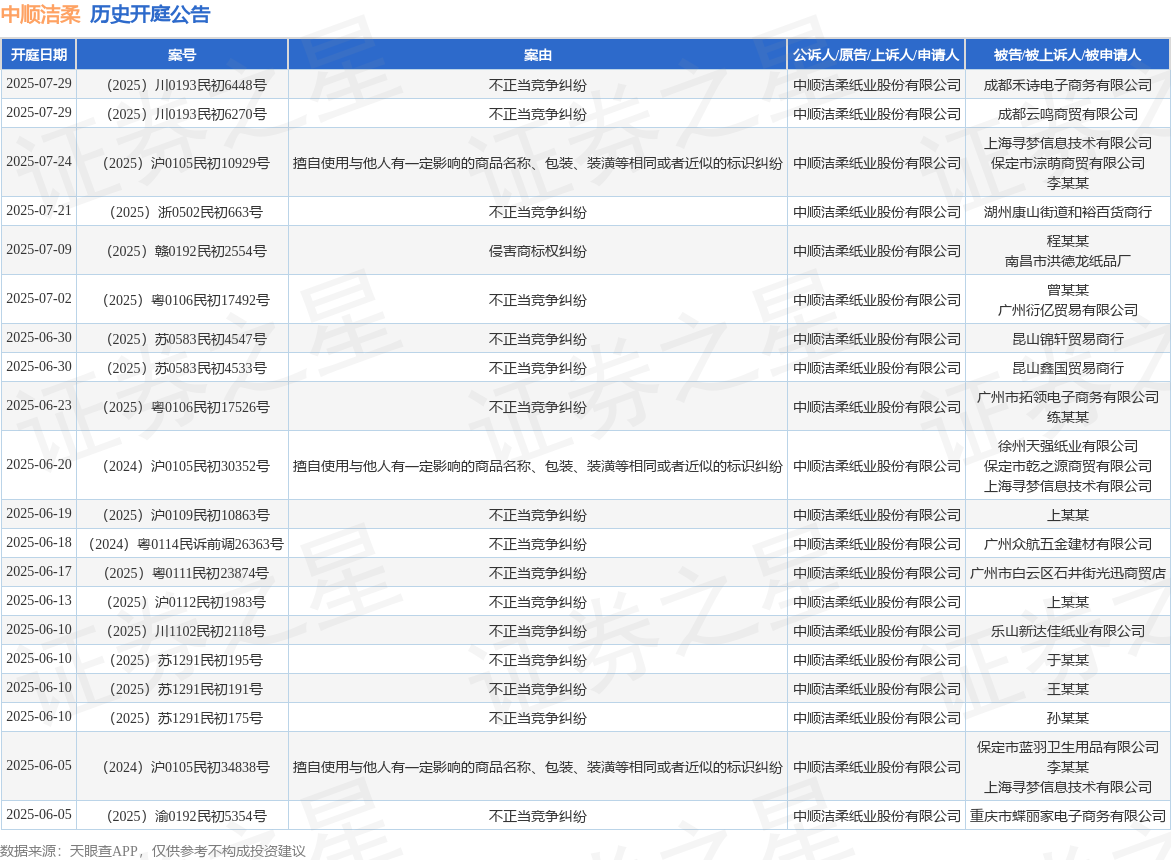Click defendant 王某某
Screen dimensions: 1171x860
point(1067,689)
